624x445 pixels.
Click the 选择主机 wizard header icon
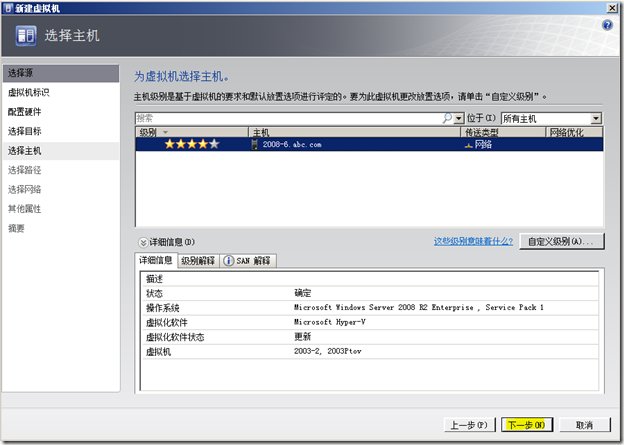pyautogui.click(x=26, y=36)
